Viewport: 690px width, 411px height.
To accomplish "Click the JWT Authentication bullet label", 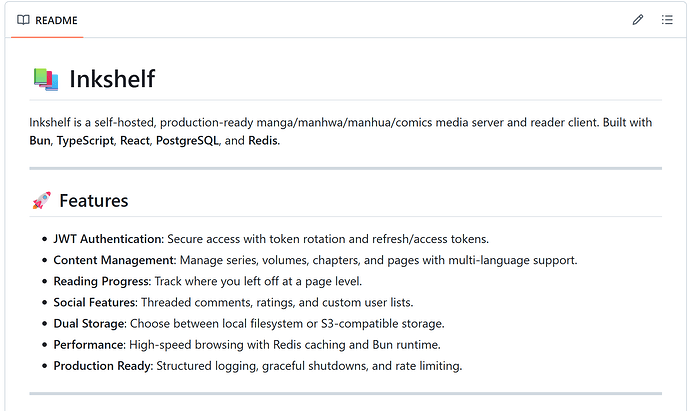I will tap(108, 239).
